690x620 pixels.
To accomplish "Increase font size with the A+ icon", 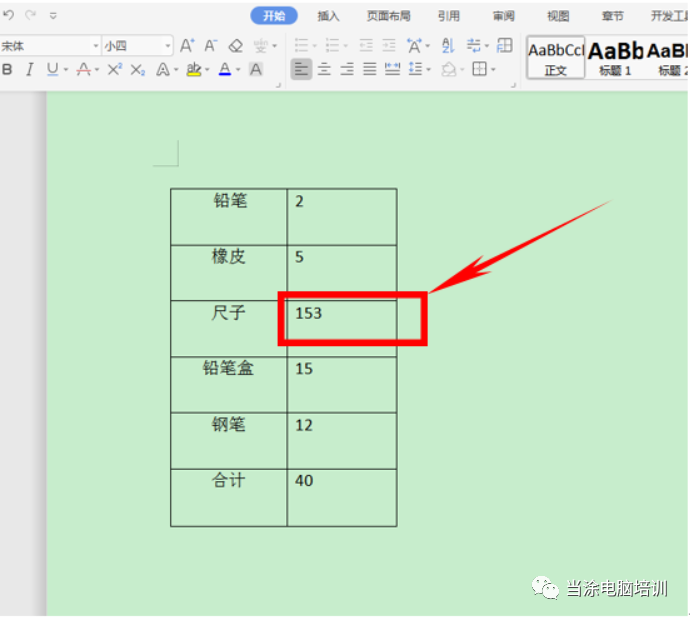I will (x=187, y=45).
